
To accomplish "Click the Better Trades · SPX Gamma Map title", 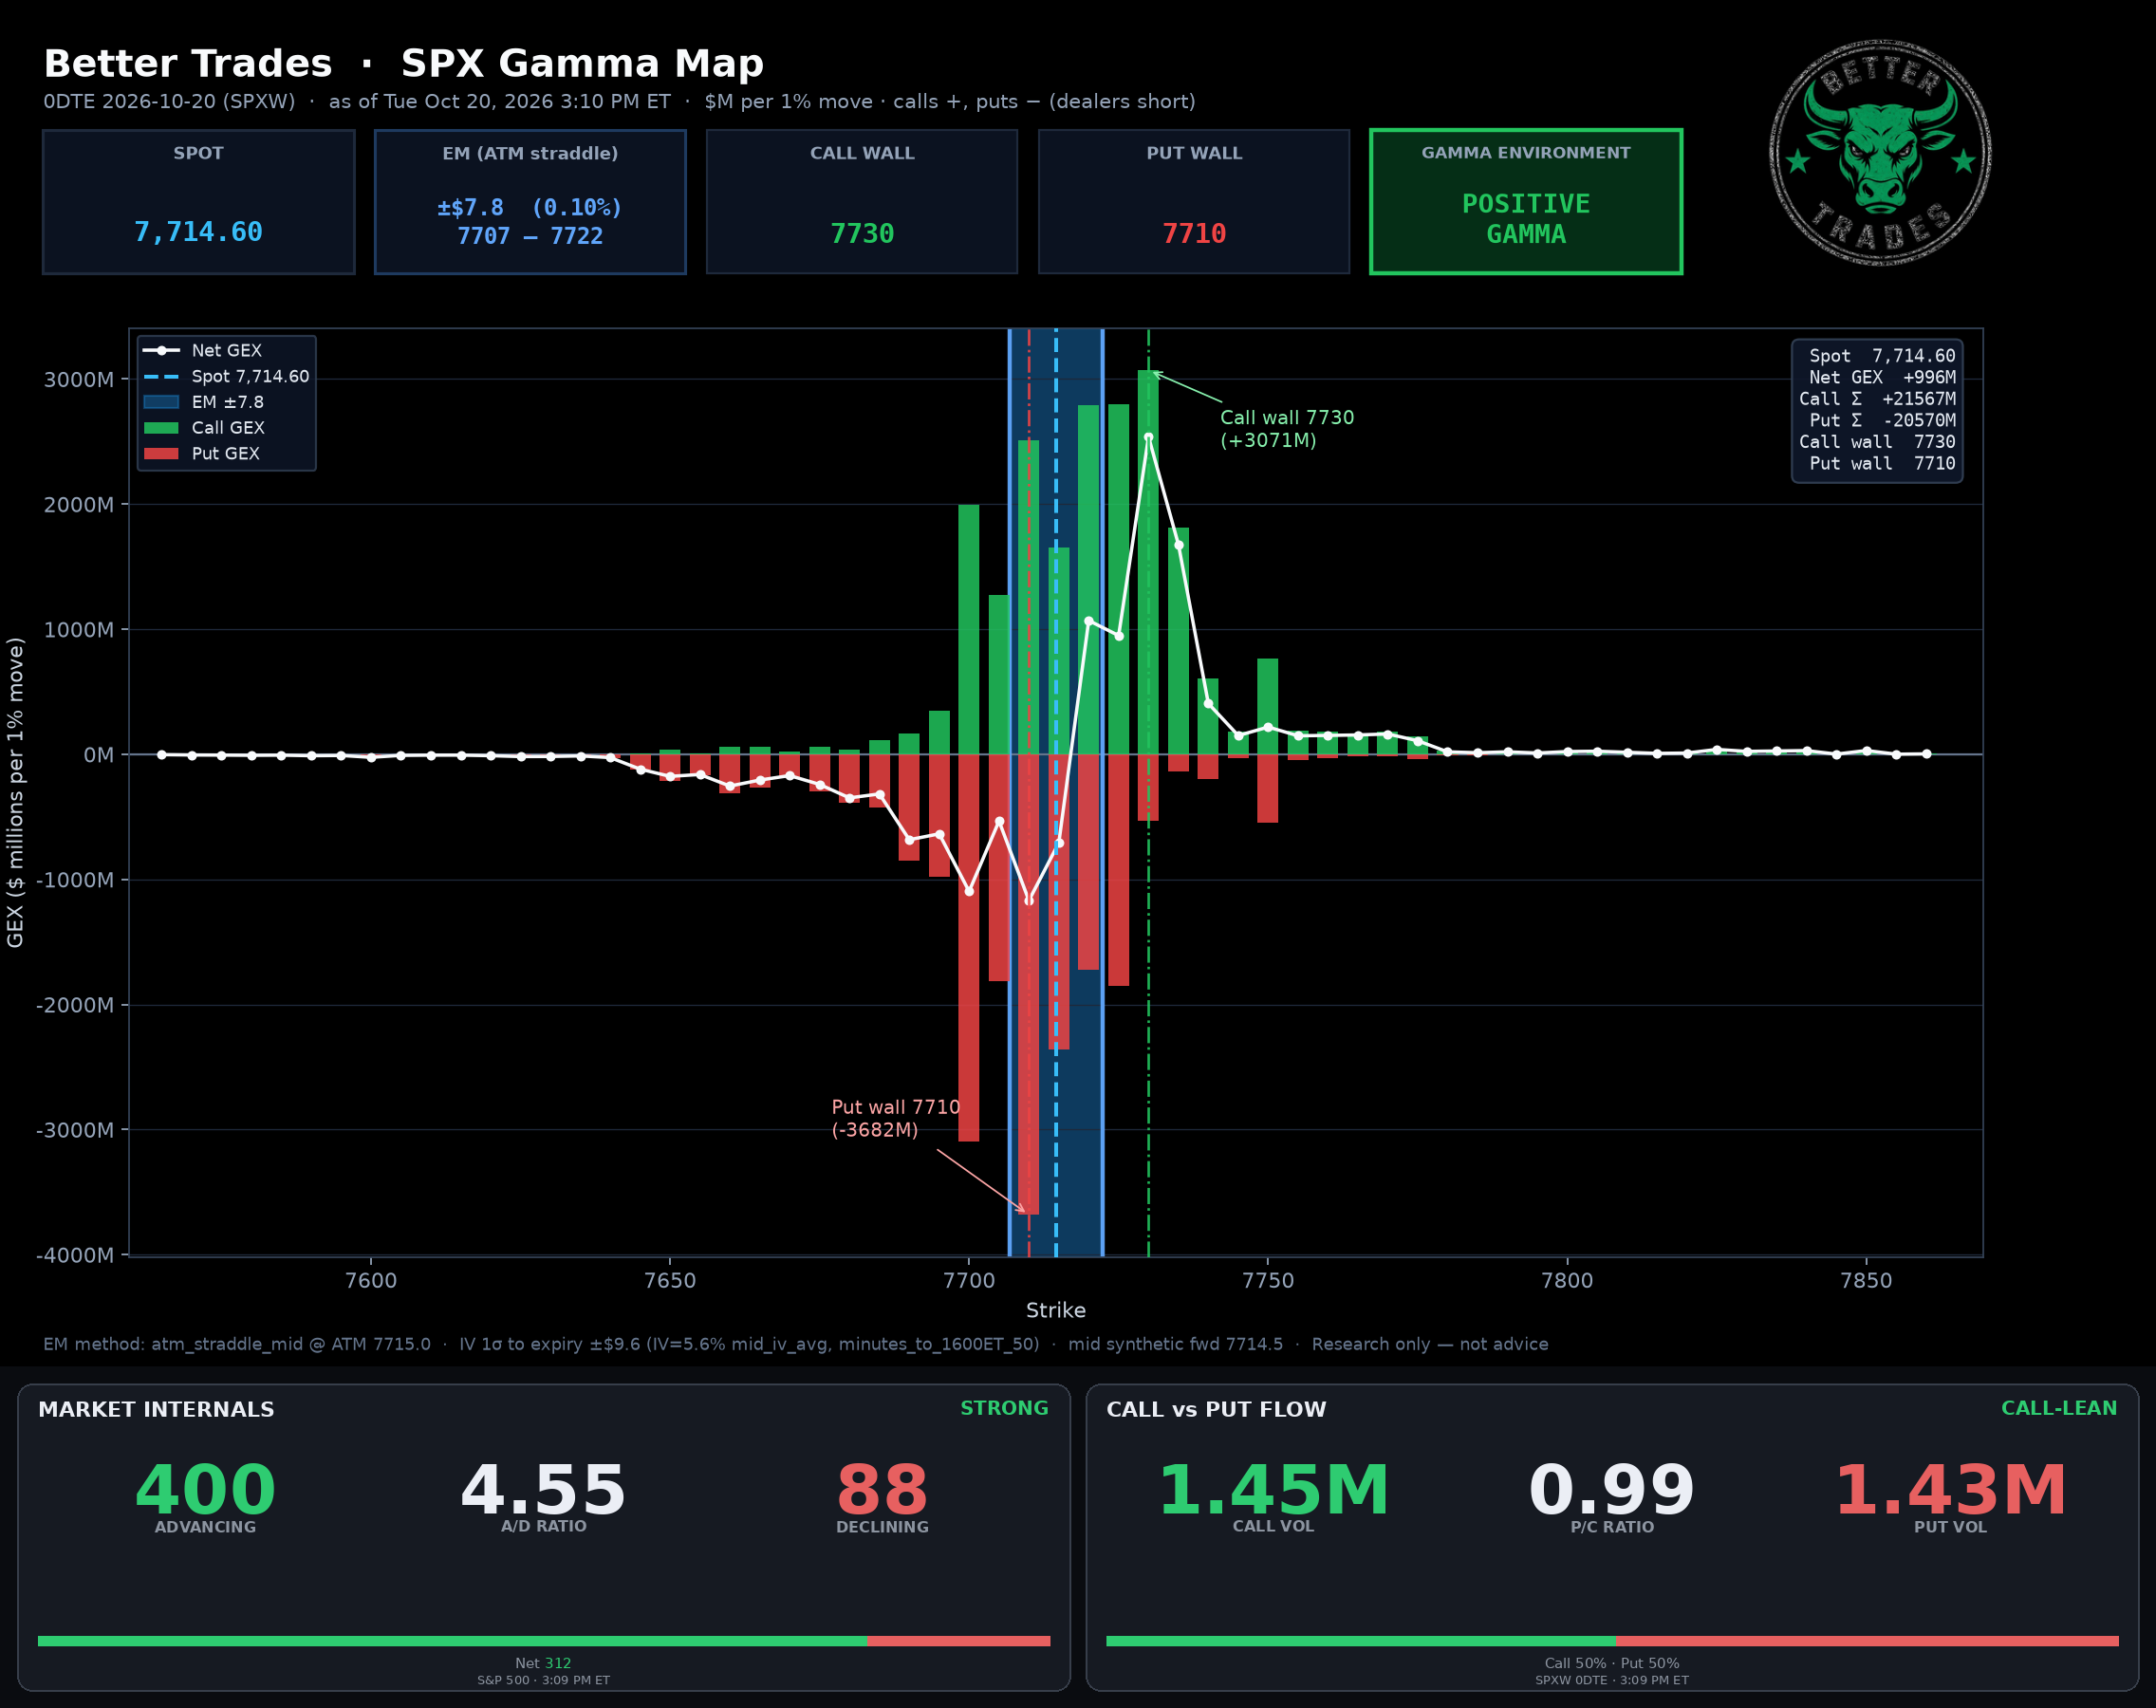I will (x=404, y=64).
